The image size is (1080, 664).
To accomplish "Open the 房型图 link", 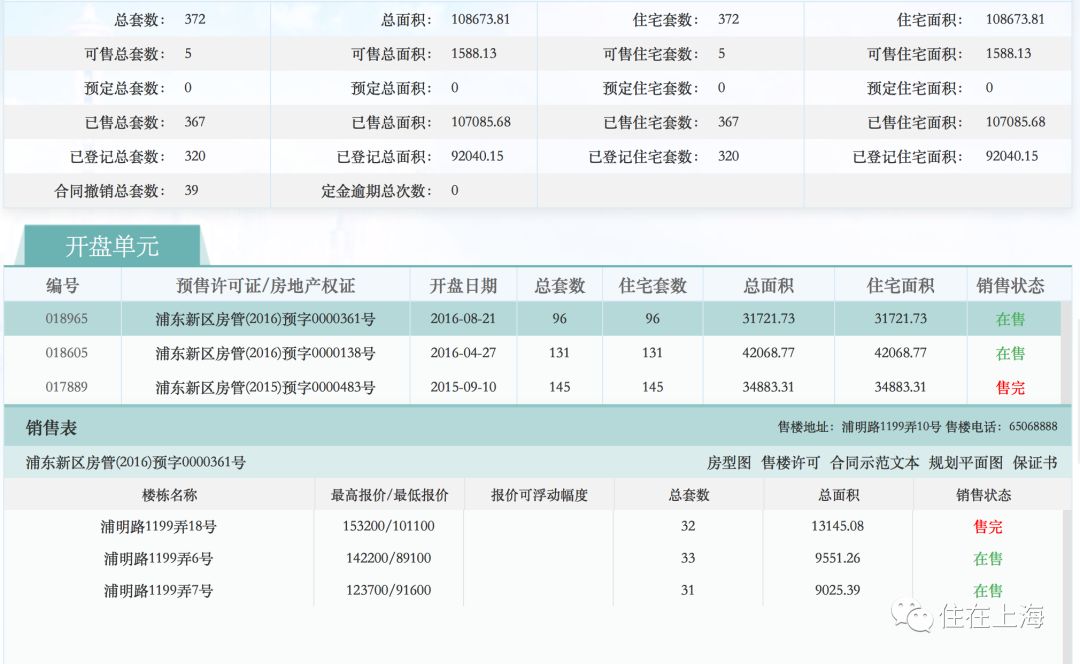I will pos(728,462).
